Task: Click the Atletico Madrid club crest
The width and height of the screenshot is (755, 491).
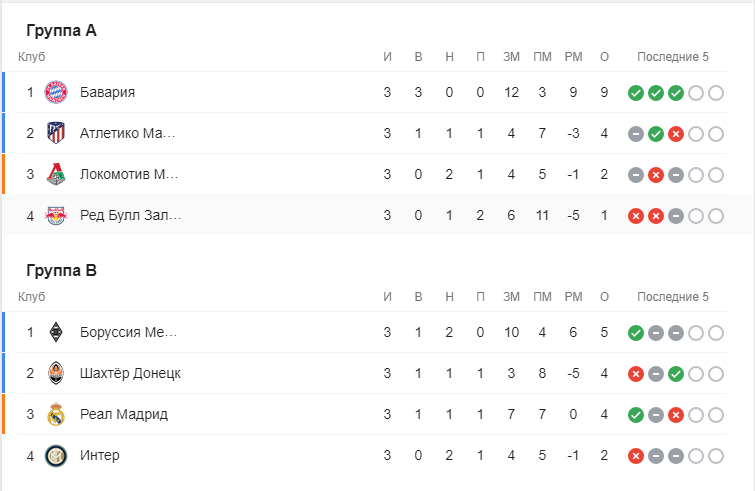Action: (56, 134)
